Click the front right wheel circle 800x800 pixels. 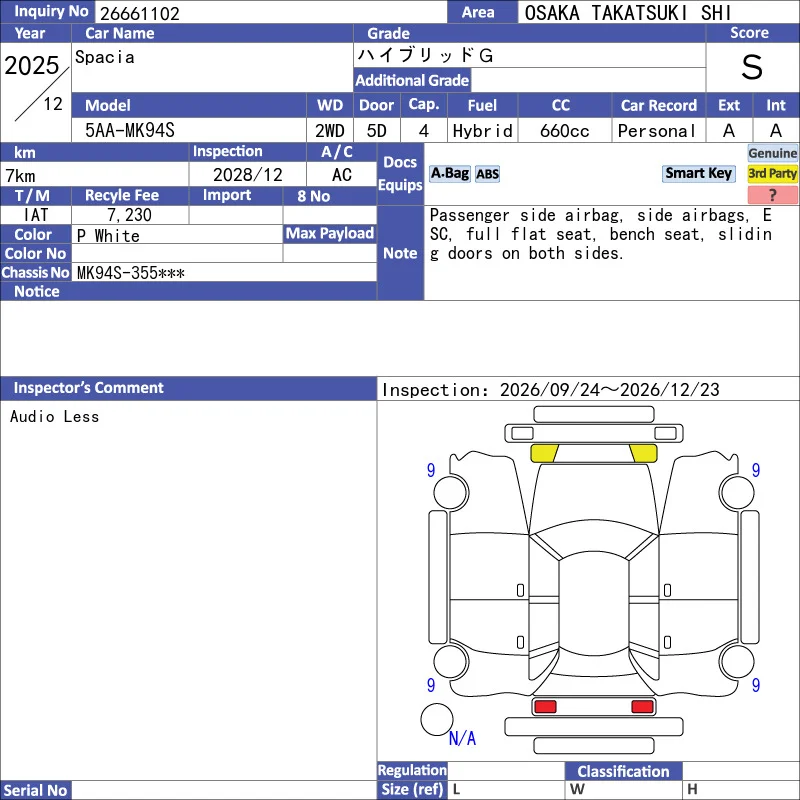[x=737, y=492]
